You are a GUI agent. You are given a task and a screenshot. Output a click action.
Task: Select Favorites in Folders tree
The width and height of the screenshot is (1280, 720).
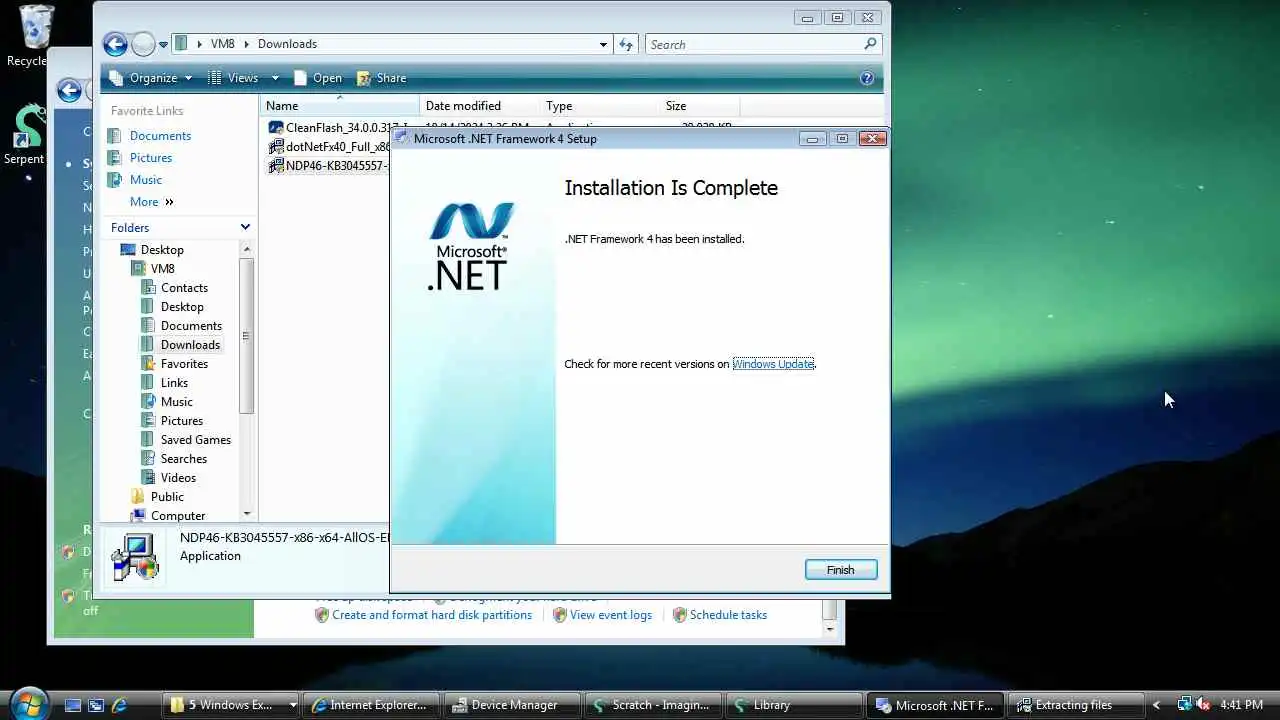(184, 364)
